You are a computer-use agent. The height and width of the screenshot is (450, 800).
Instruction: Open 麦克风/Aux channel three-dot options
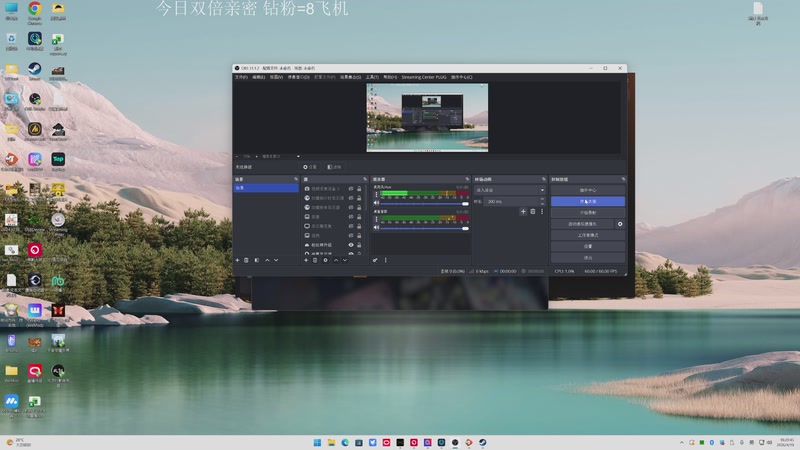377,194
